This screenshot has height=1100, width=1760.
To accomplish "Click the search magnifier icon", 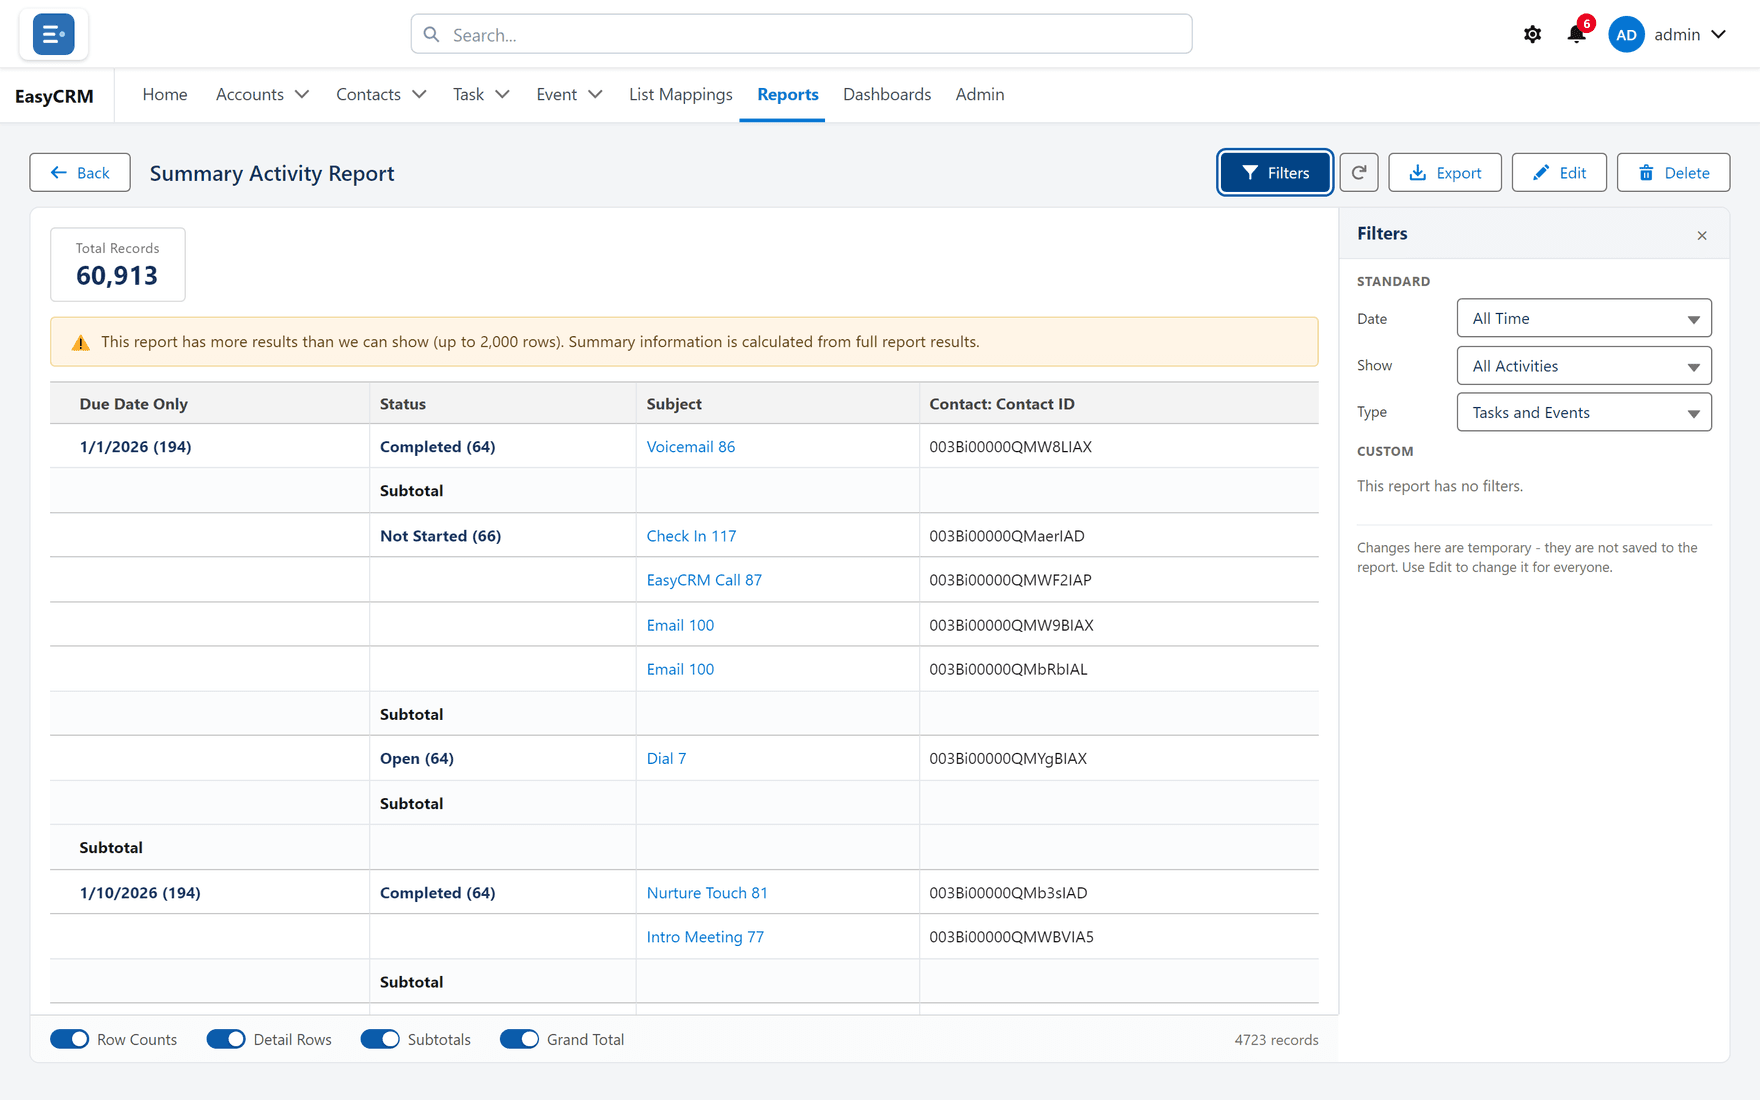I will pyautogui.click(x=432, y=34).
